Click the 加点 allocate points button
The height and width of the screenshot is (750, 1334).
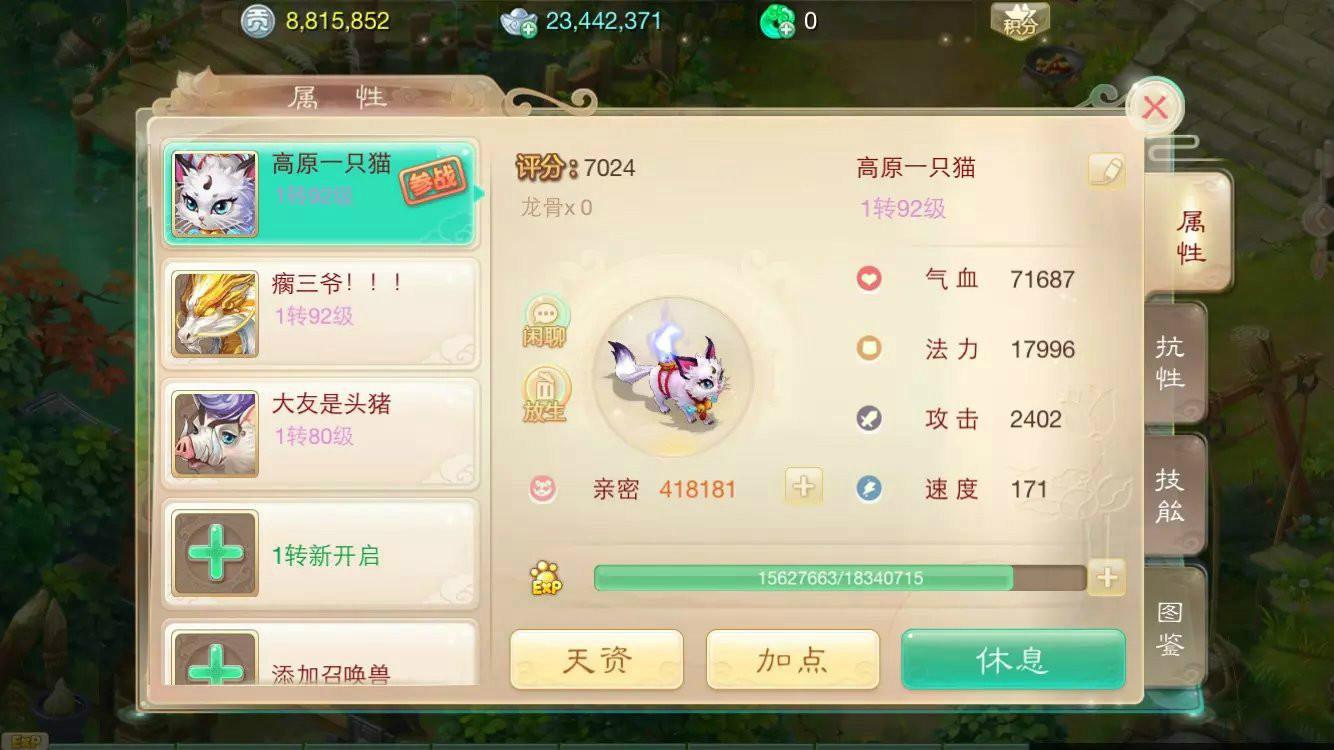click(793, 660)
